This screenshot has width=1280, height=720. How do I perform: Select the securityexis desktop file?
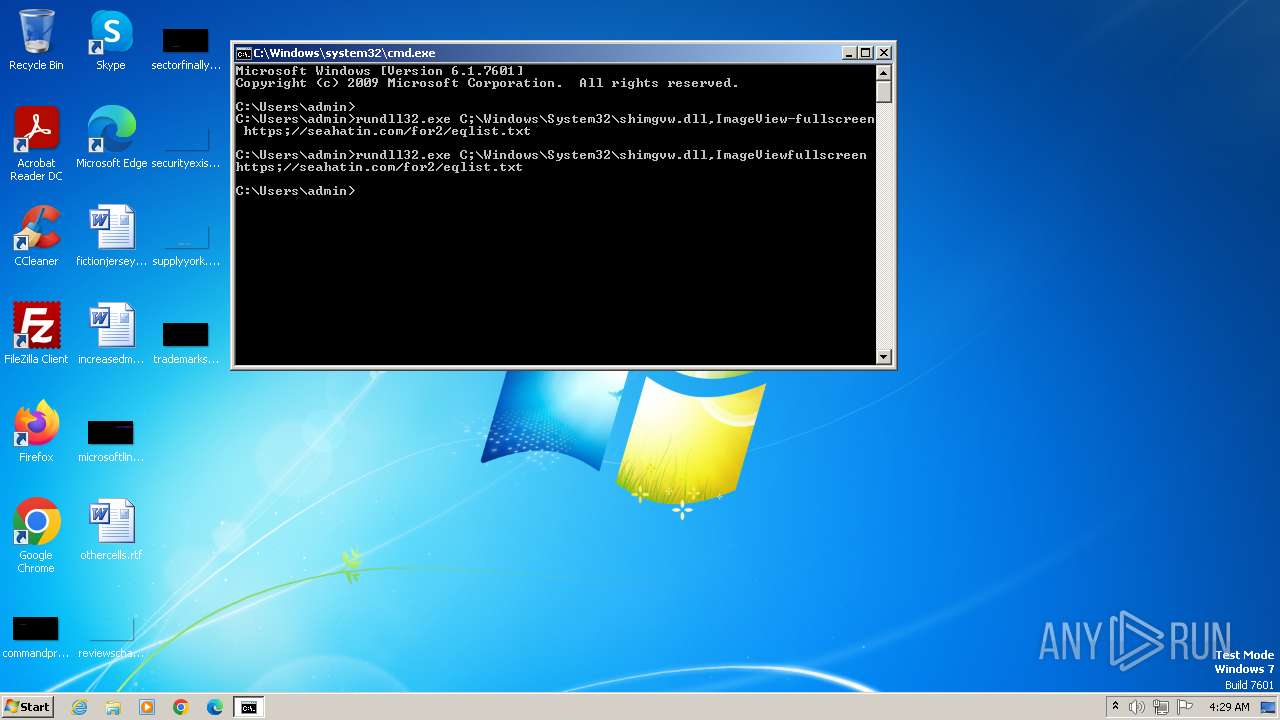pos(185,147)
